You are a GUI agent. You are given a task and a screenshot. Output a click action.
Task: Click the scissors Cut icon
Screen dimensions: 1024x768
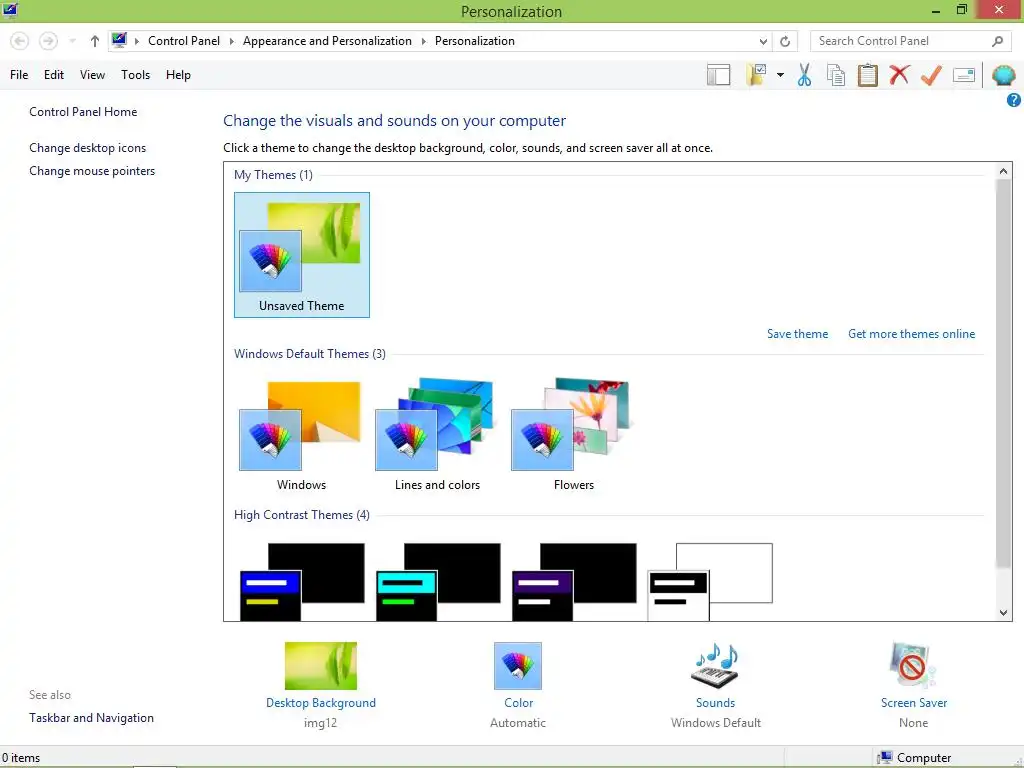pyautogui.click(x=804, y=74)
